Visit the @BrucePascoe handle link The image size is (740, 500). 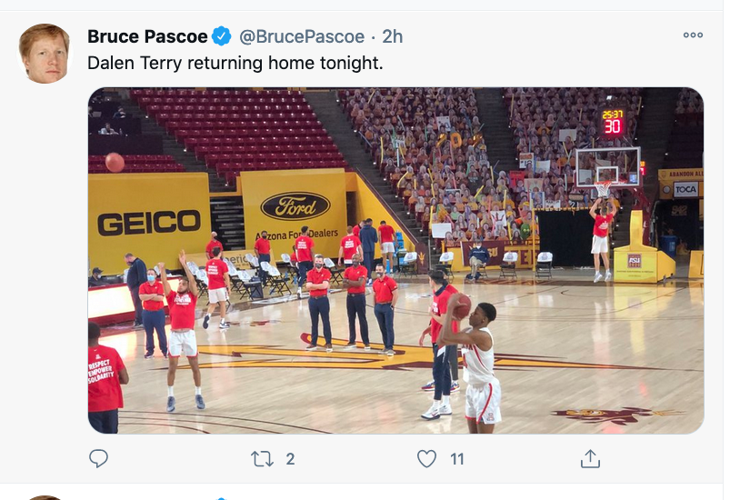[x=302, y=37]
